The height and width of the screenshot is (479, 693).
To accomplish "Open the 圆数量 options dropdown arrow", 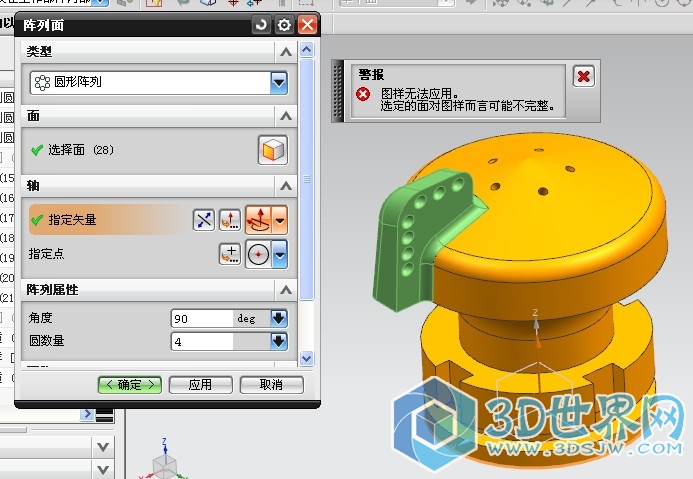I will 279,341.
